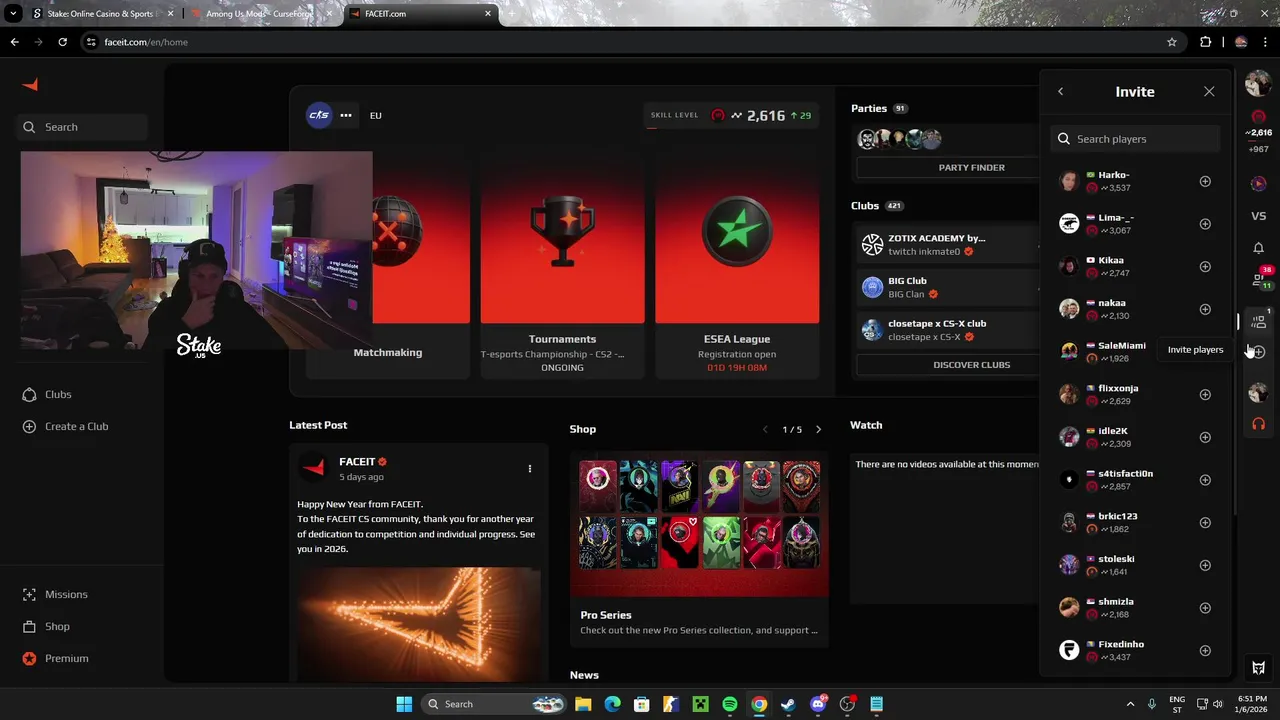The image size is (1280, 720).
Task: Go to the previous Shop page
Action: tap(765, 429)
